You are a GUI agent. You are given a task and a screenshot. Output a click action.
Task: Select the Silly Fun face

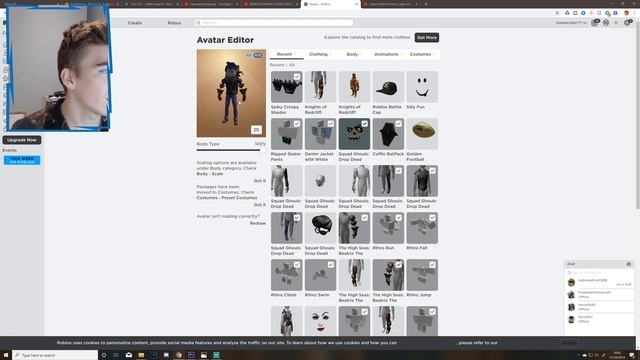(422, 87)
